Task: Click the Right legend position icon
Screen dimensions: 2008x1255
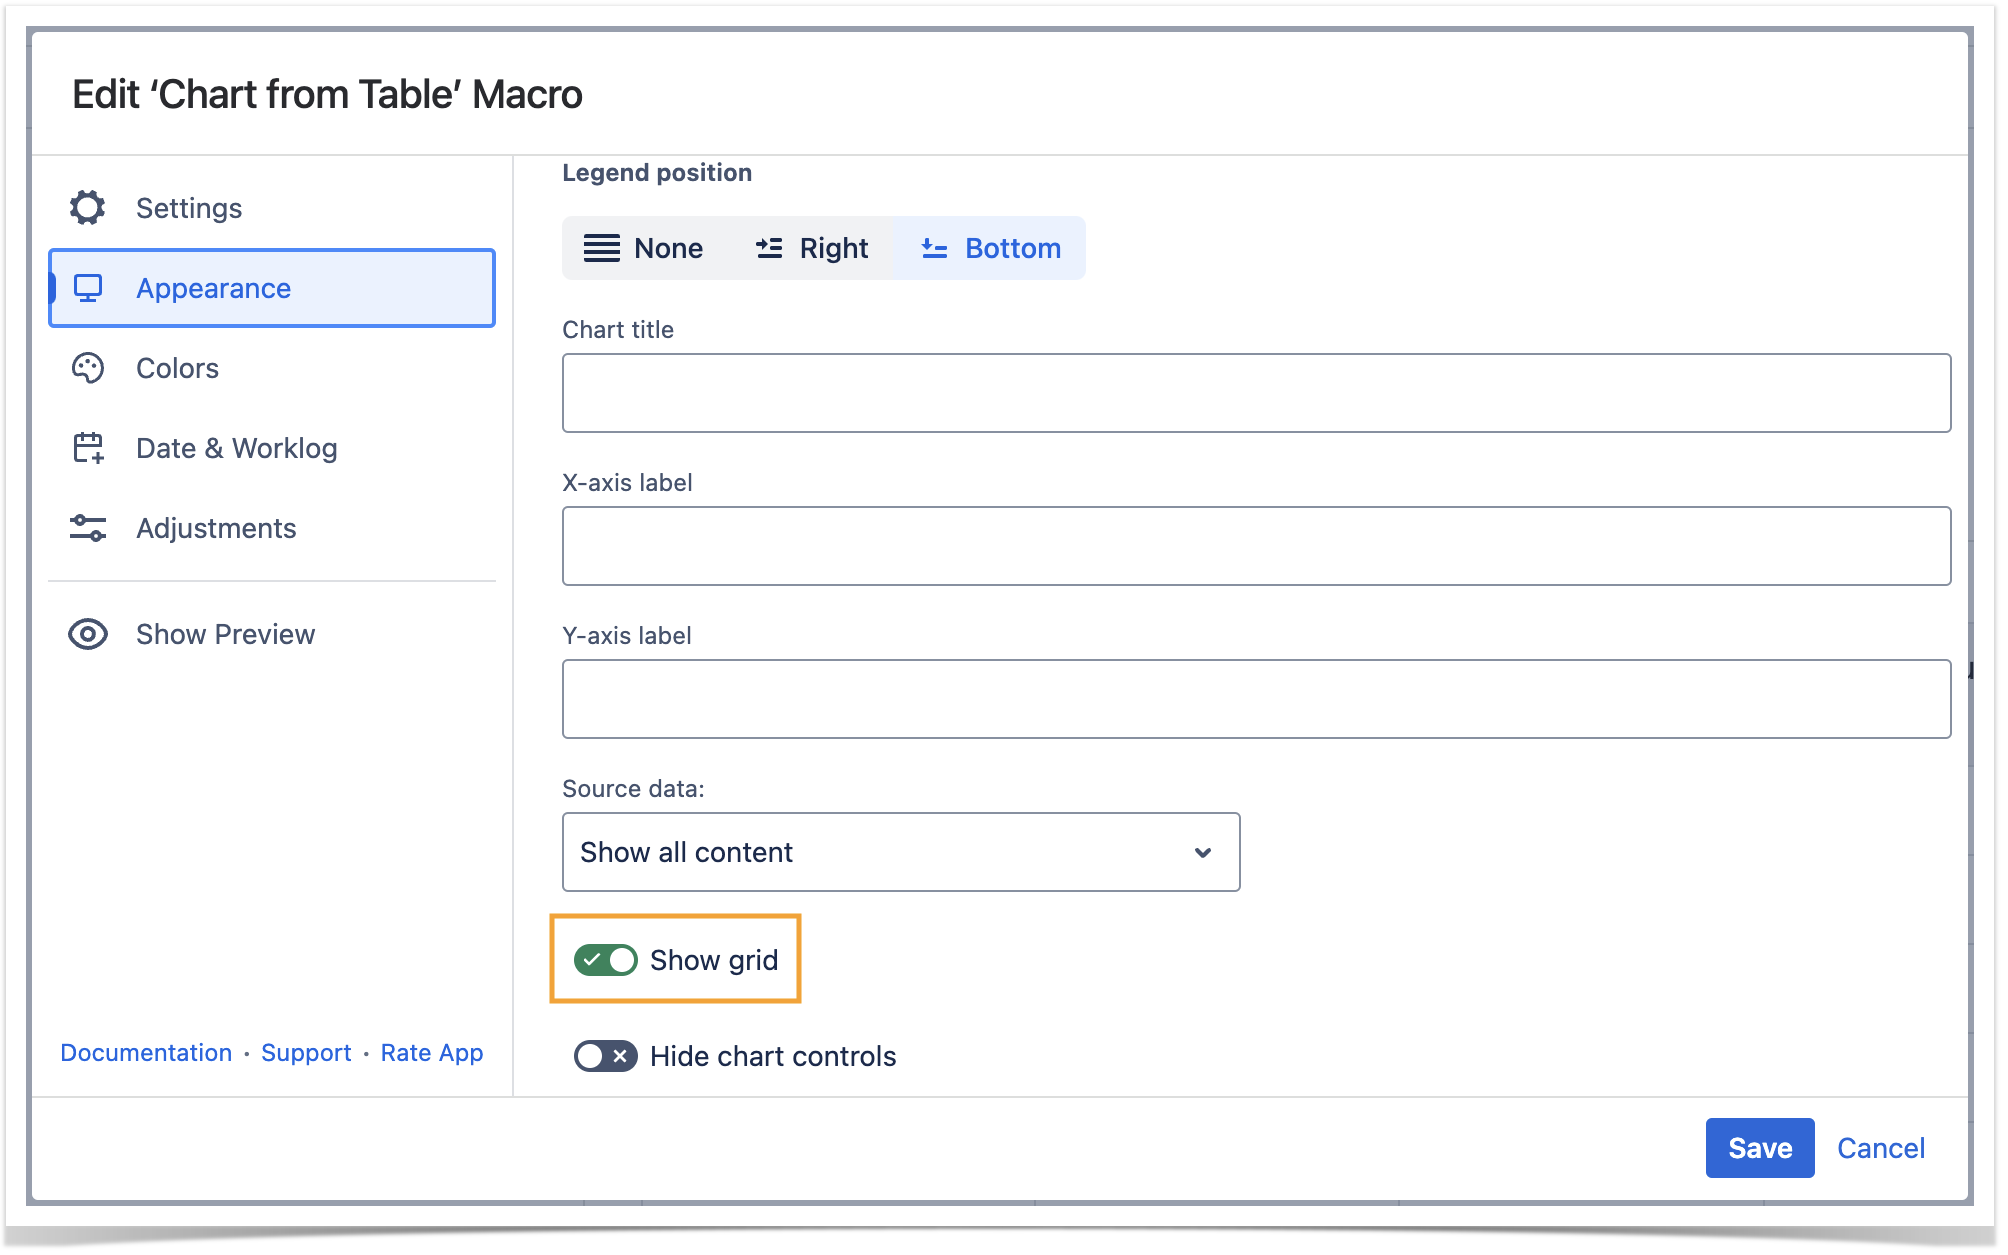Action: click(x=769, y=248)
